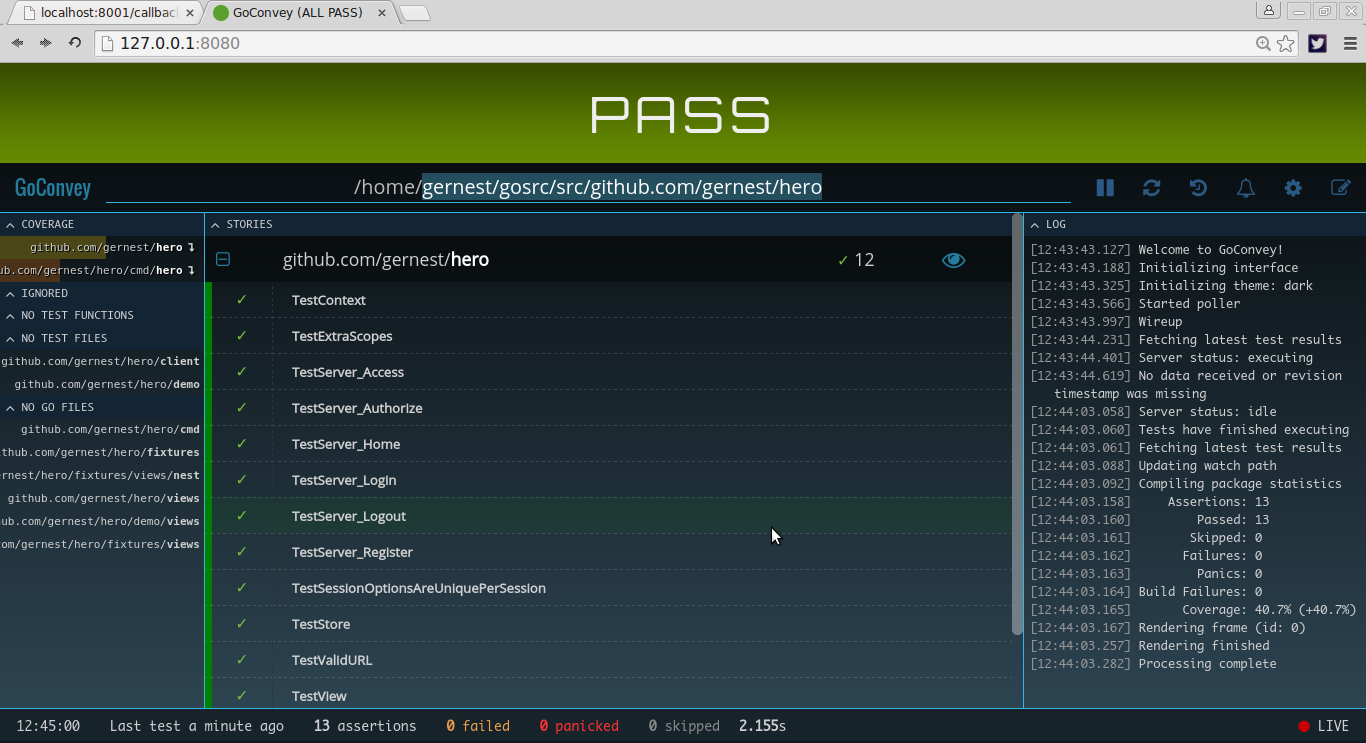The height and width of the screenshot is (743, 1366).
Task: Collapse the github.com/gernest/hero package stories
Action: point(223,260)
